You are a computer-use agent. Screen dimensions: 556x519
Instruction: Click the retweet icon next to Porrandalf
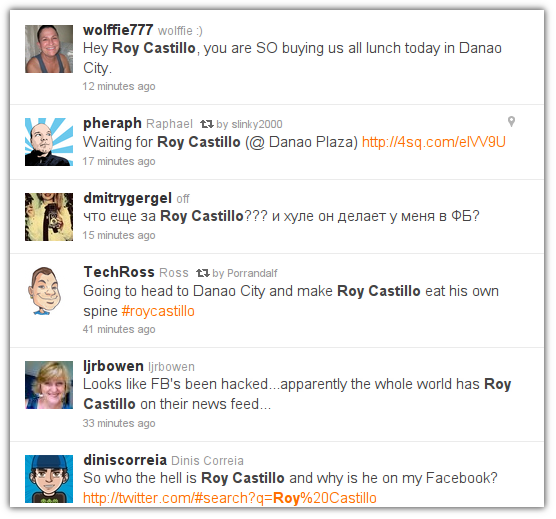[203, 273]
